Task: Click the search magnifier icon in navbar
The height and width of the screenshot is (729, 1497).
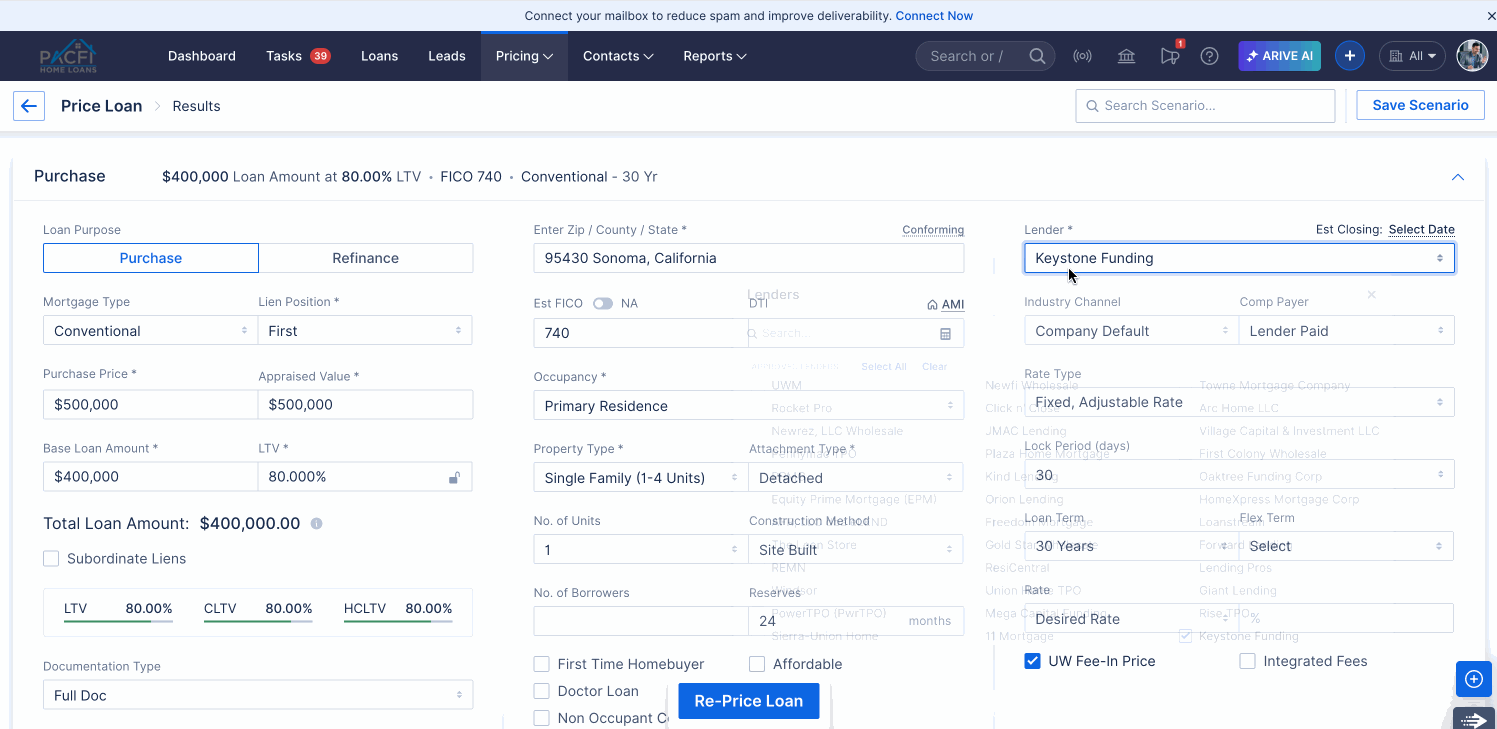Action: 1038,56
